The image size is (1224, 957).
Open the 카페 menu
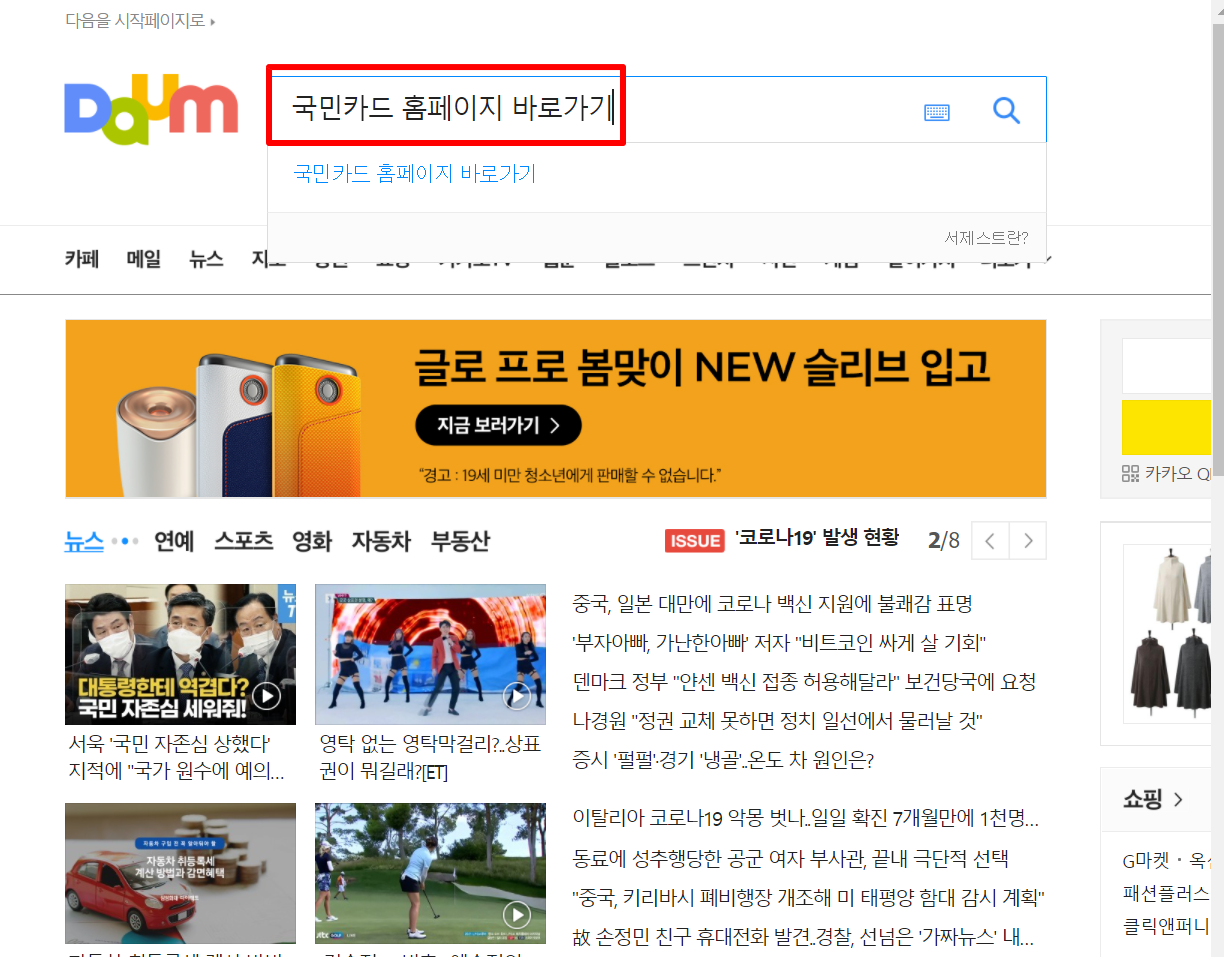coord(82,259)
